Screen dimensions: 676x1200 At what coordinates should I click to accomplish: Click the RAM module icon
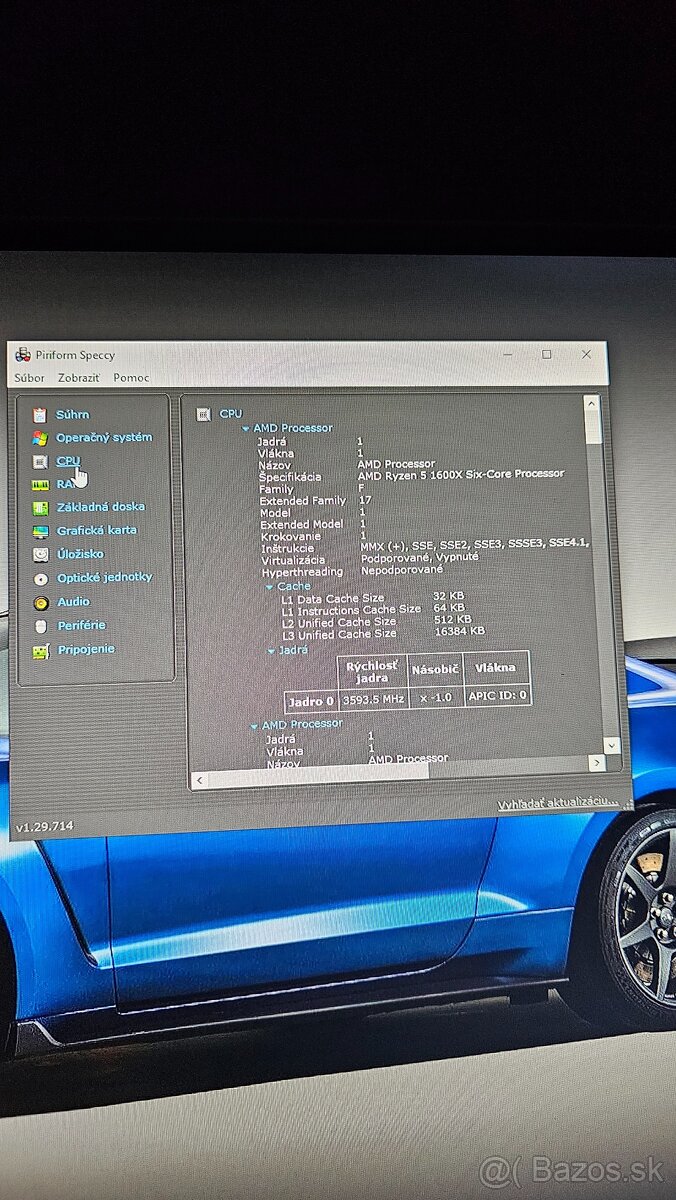coord(40,484)
